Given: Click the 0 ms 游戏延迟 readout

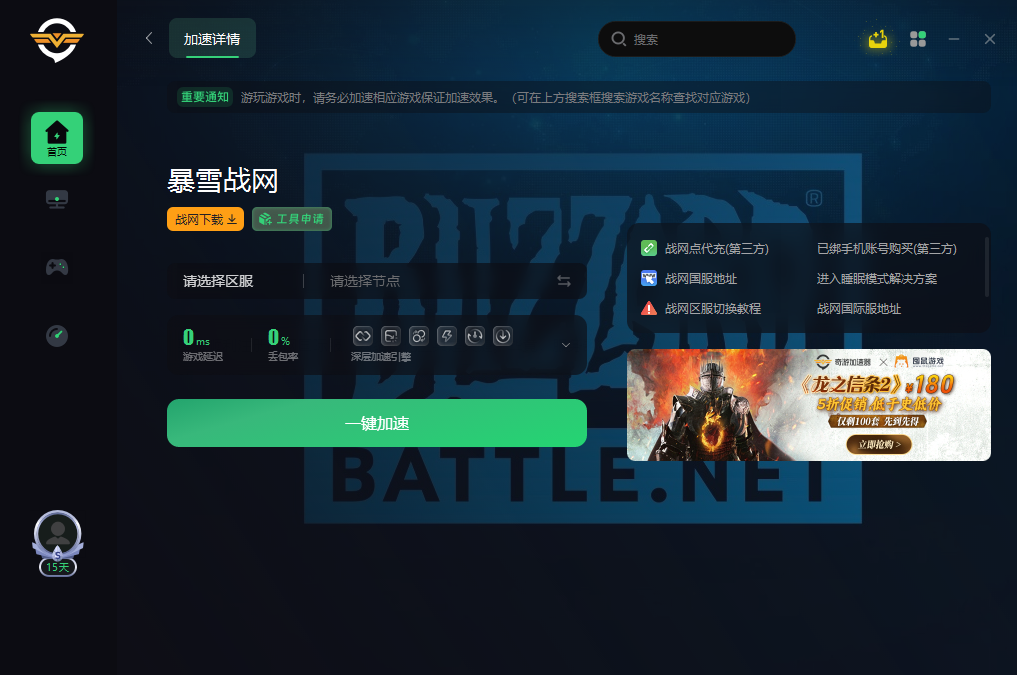Looking at the screenshot, I should point(202,344).
